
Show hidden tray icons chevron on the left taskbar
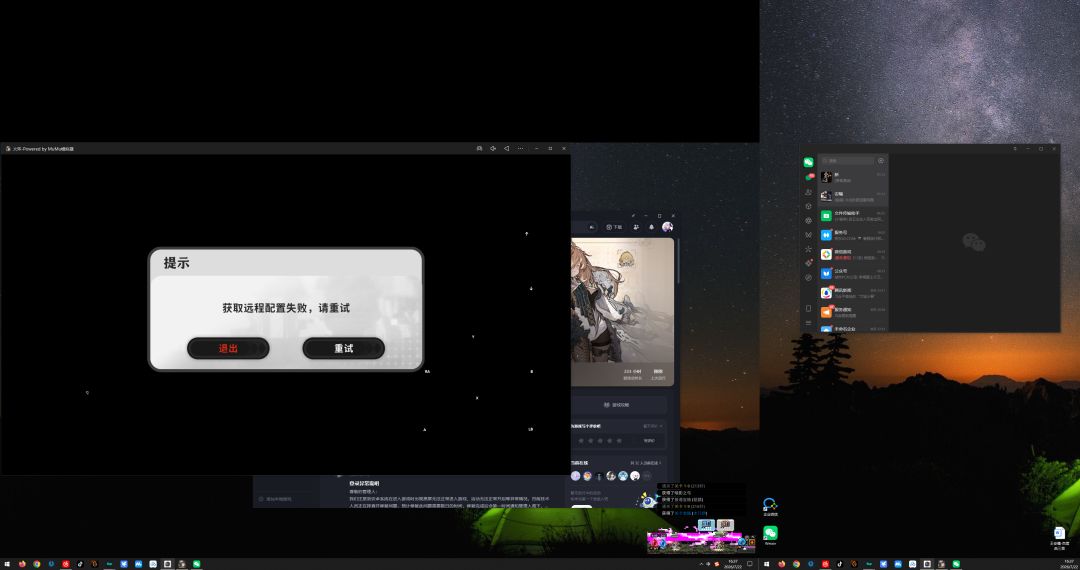coord(702,564)
